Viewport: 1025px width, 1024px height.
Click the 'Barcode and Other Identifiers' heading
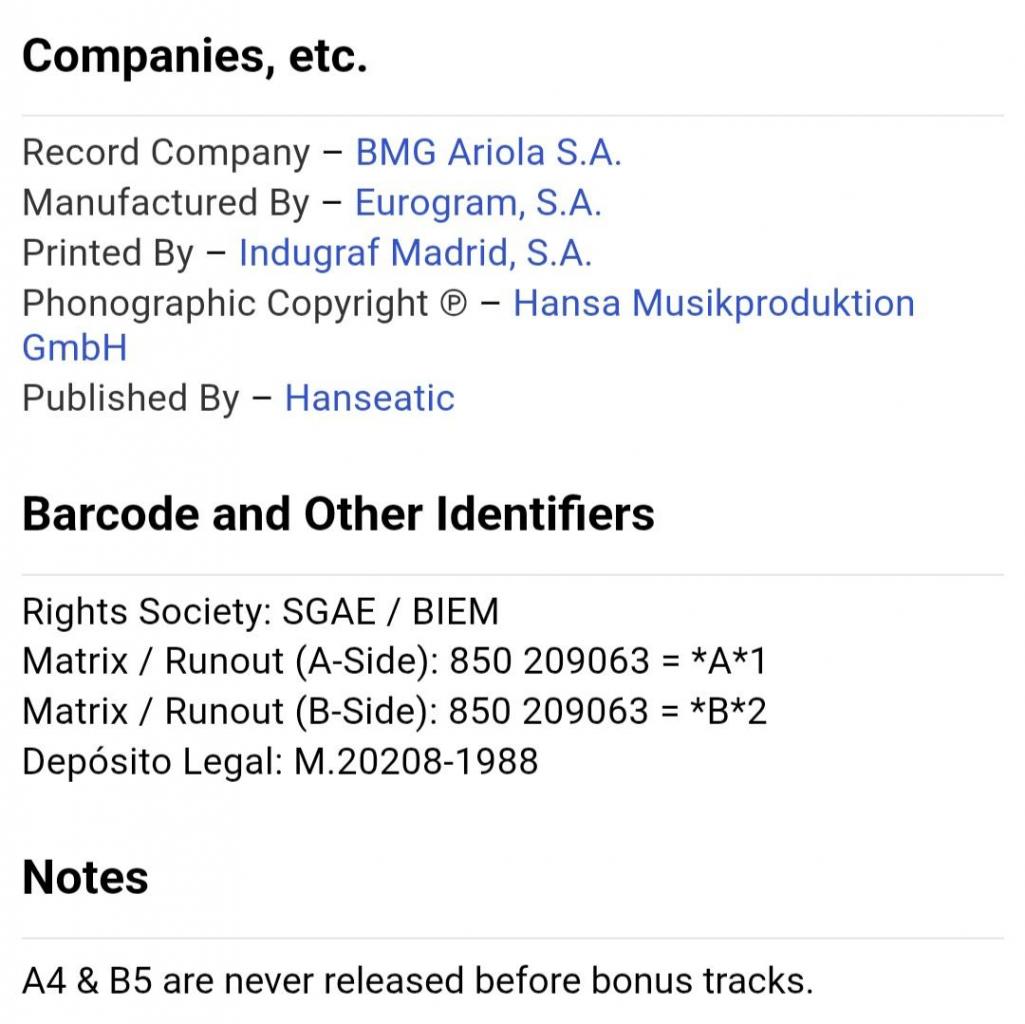pos(338,514)
